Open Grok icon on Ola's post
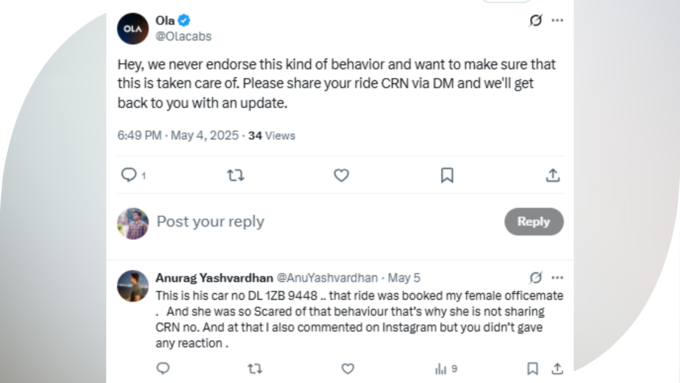680x383 pixels. [x=536, y=20]
